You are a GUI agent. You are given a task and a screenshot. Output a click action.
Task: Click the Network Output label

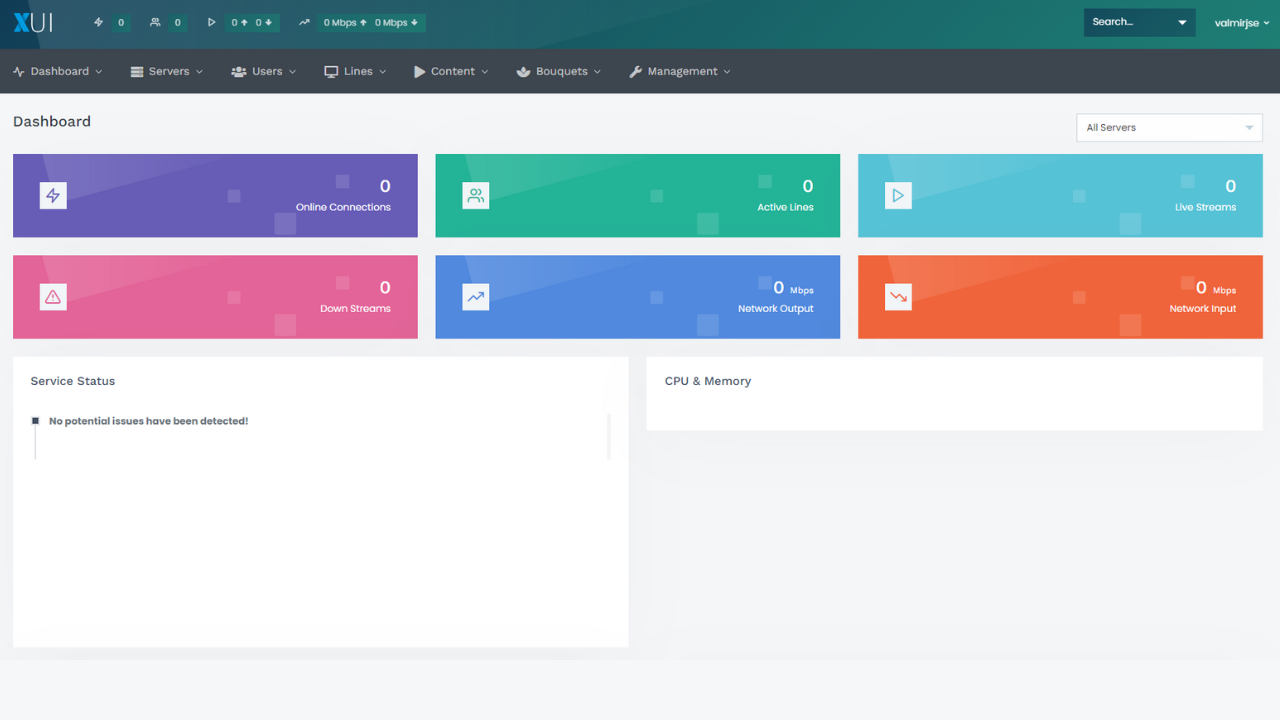point(775,308)
